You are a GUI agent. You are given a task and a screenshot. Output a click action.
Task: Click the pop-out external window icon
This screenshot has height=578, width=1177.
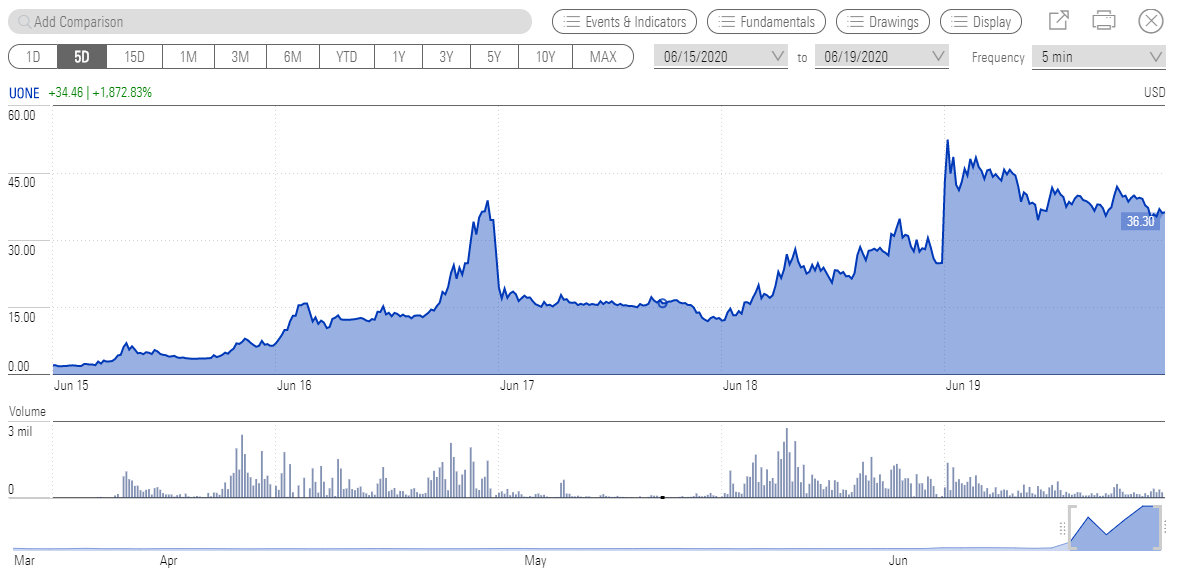1058,21
